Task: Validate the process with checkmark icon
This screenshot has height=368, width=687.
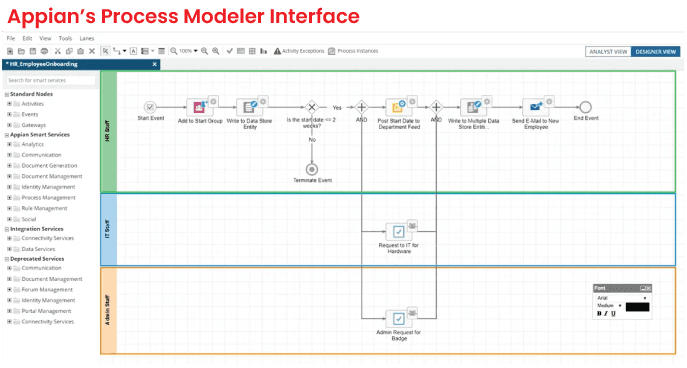Action: click(x=230, y=51)
